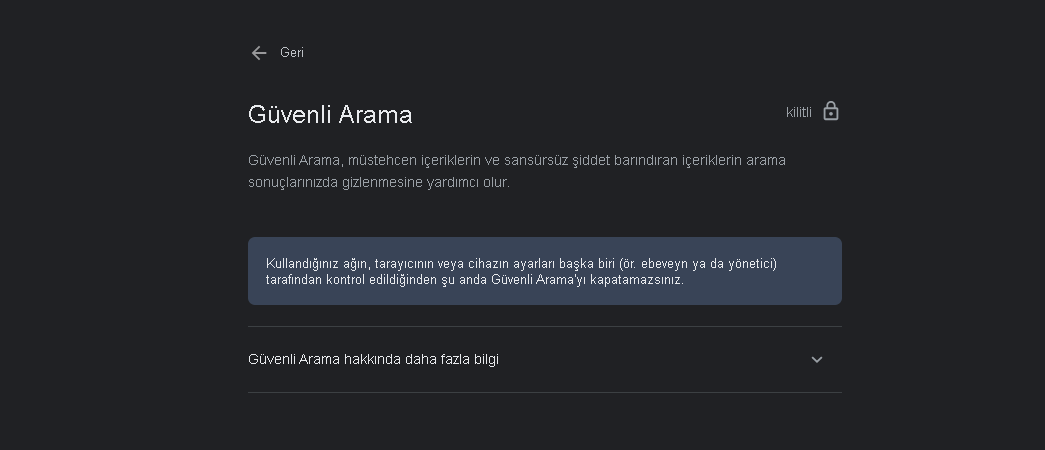
Task: Click the 'kilitli' status text
Action: point(798,112)
